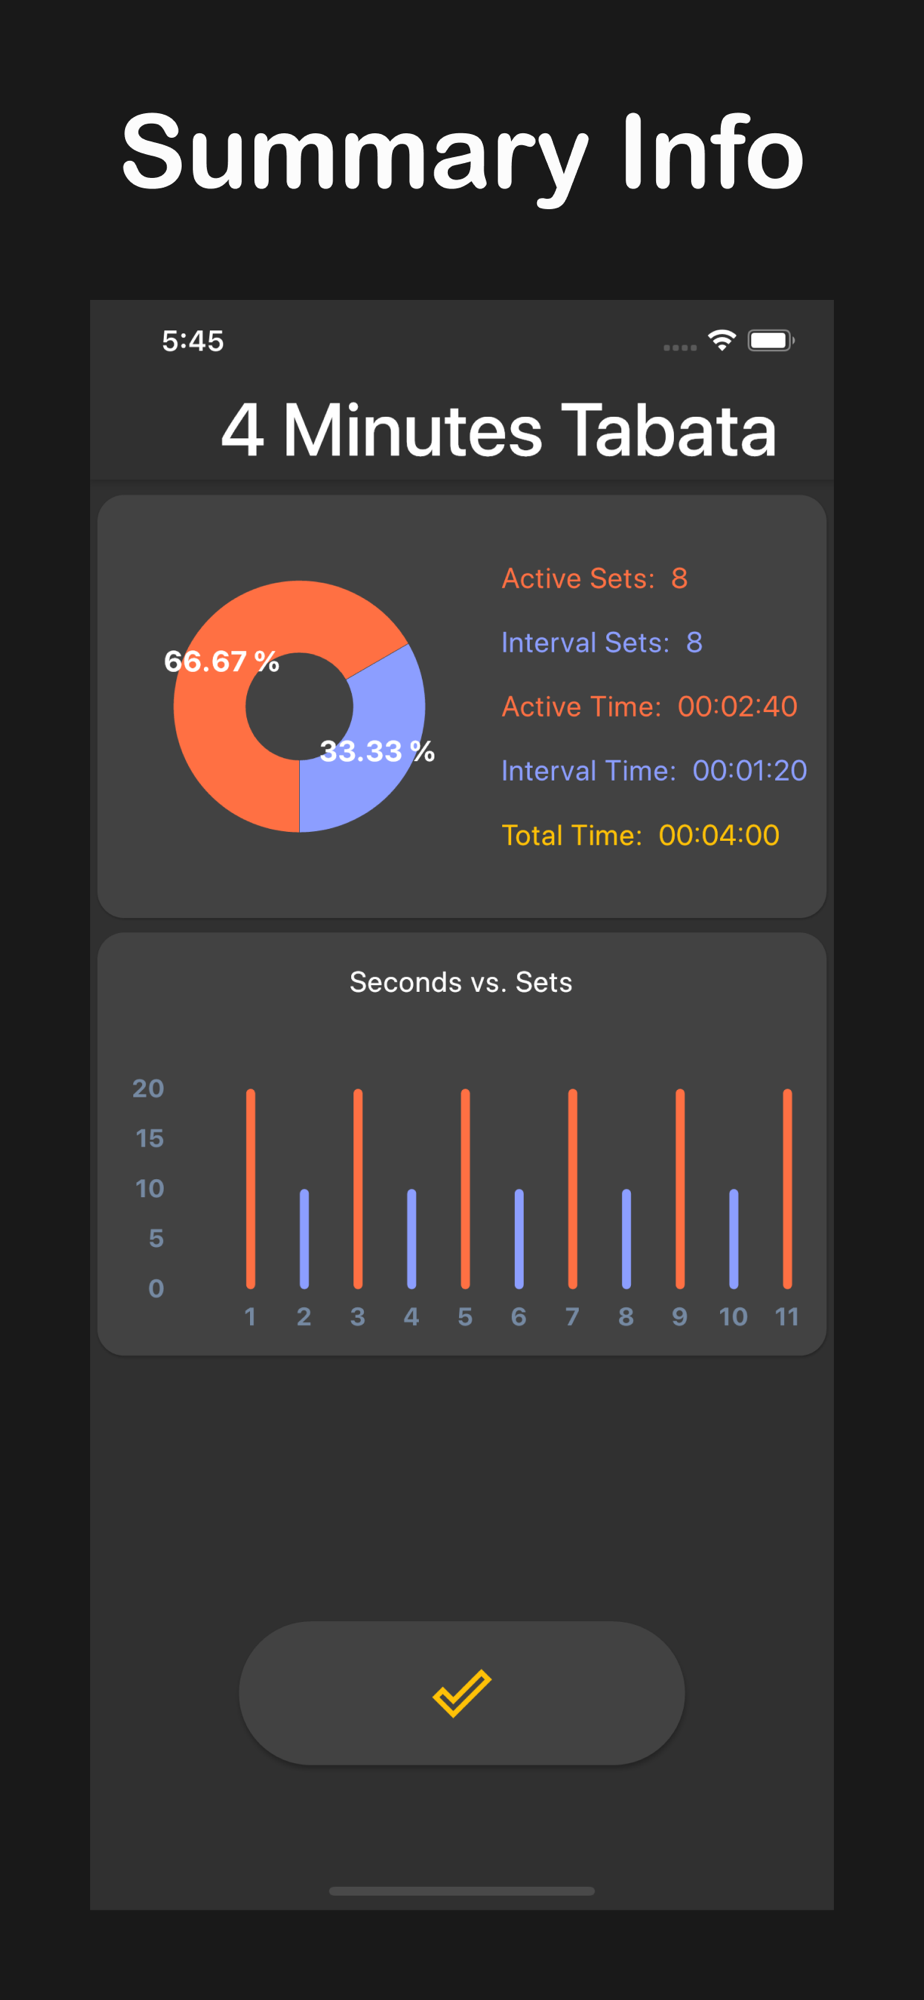This screenshot has height=2000, width=924.
Task: Tap the battery status icon
Action: click(x=770, y=340)
